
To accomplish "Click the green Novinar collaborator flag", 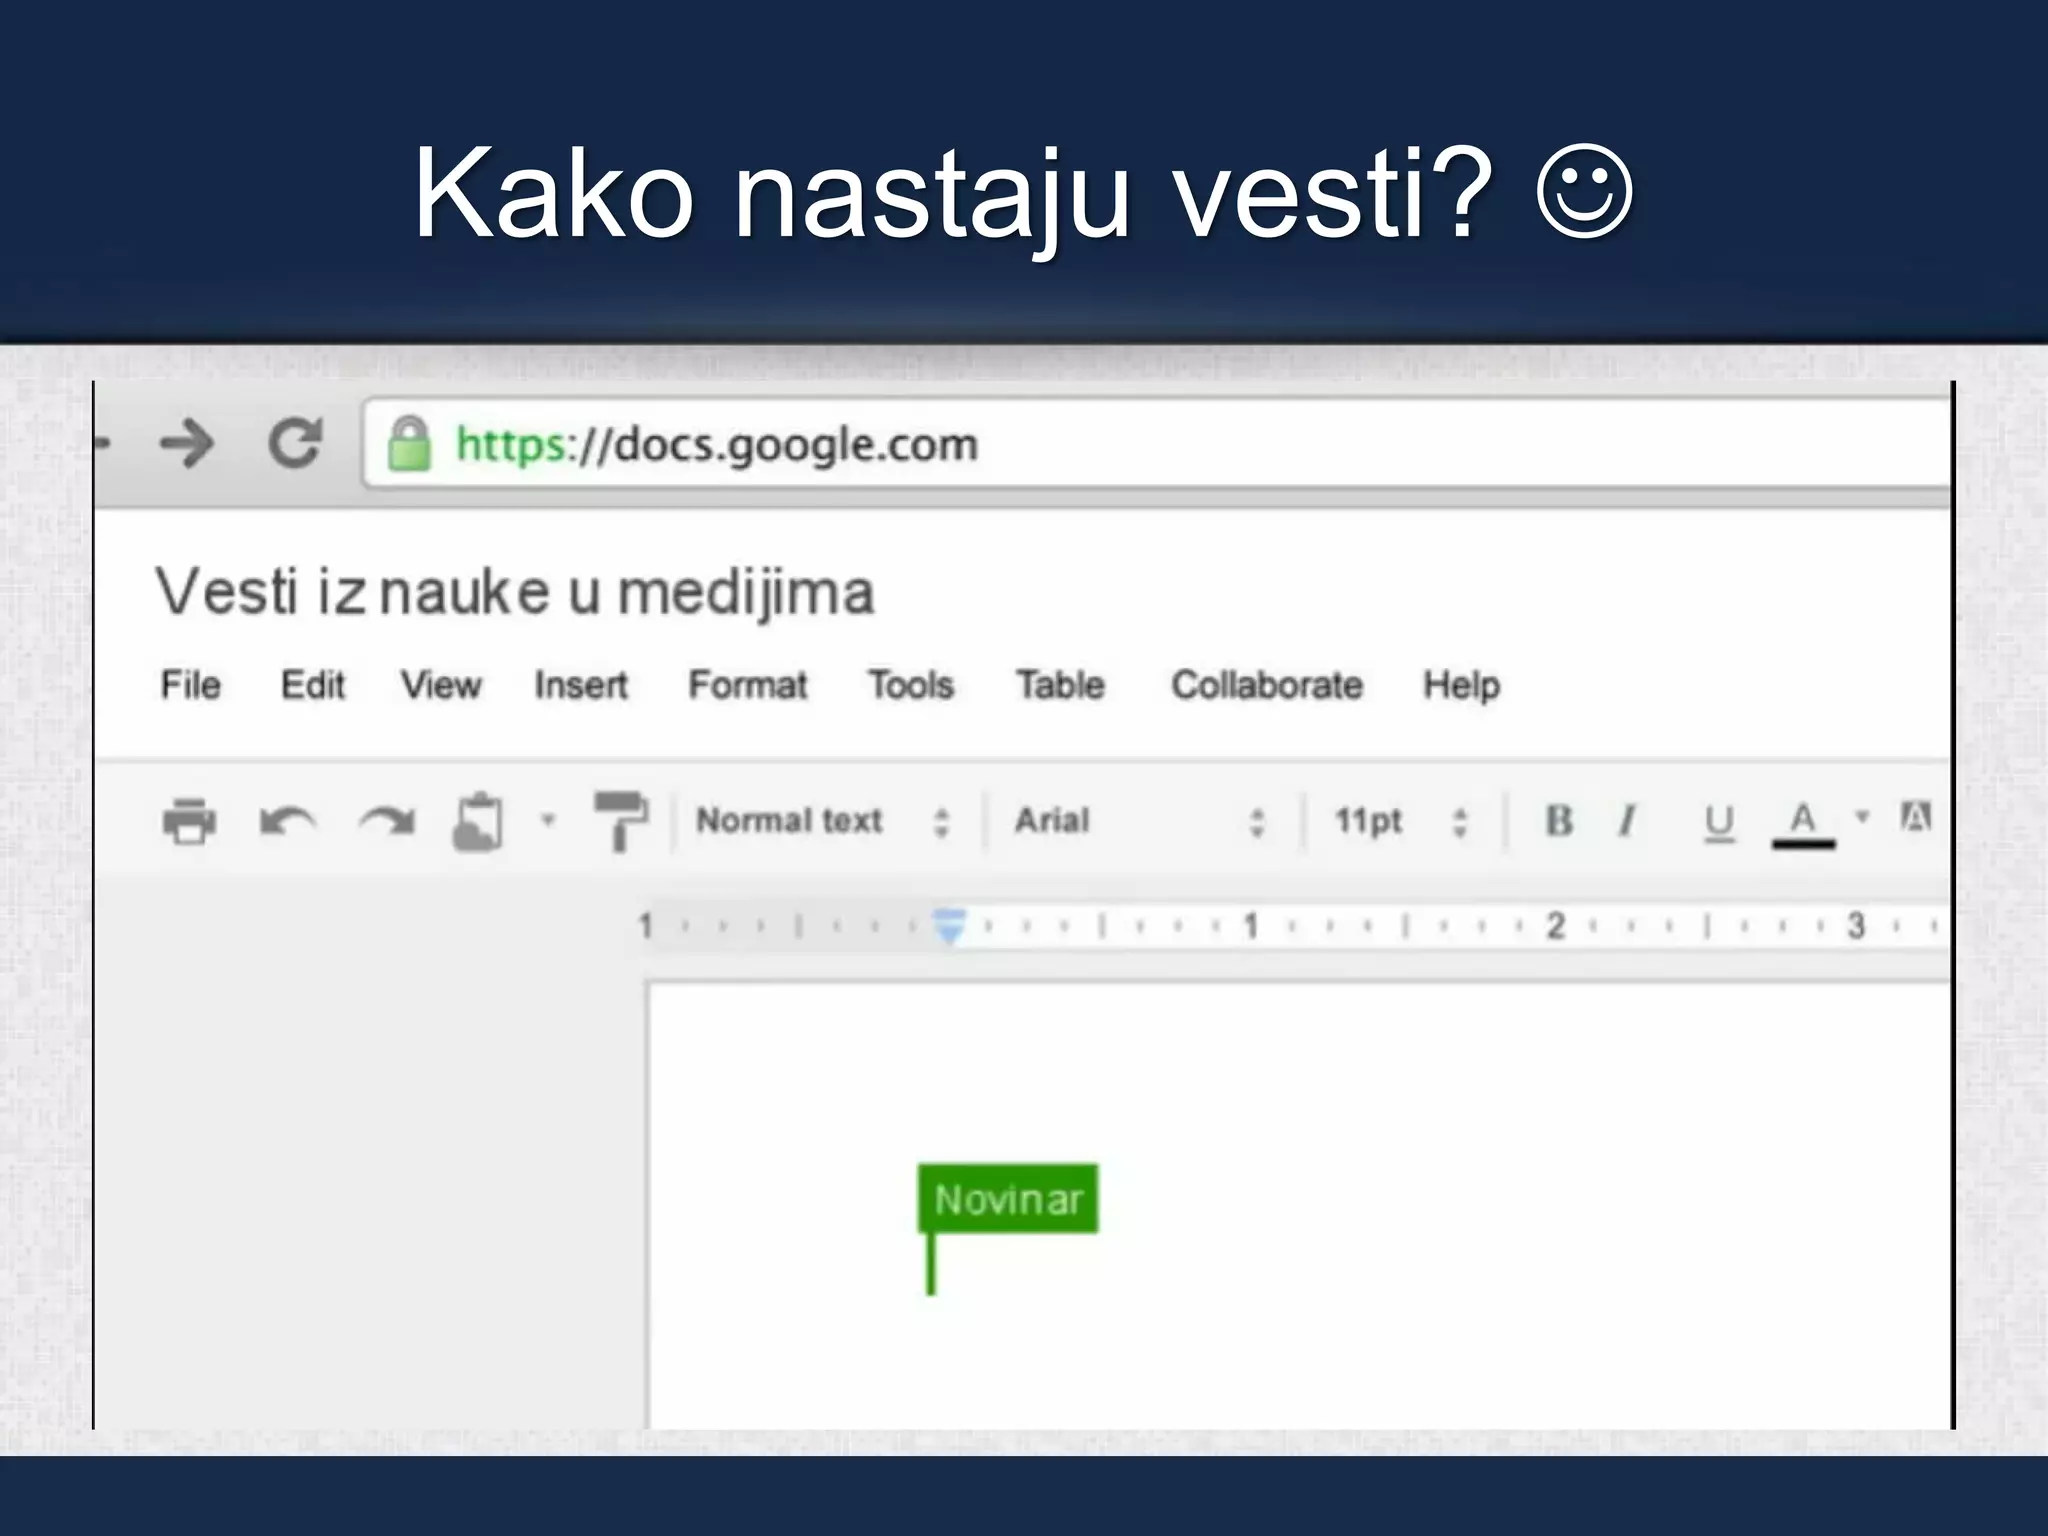I will click(x=1008, y=1198).
